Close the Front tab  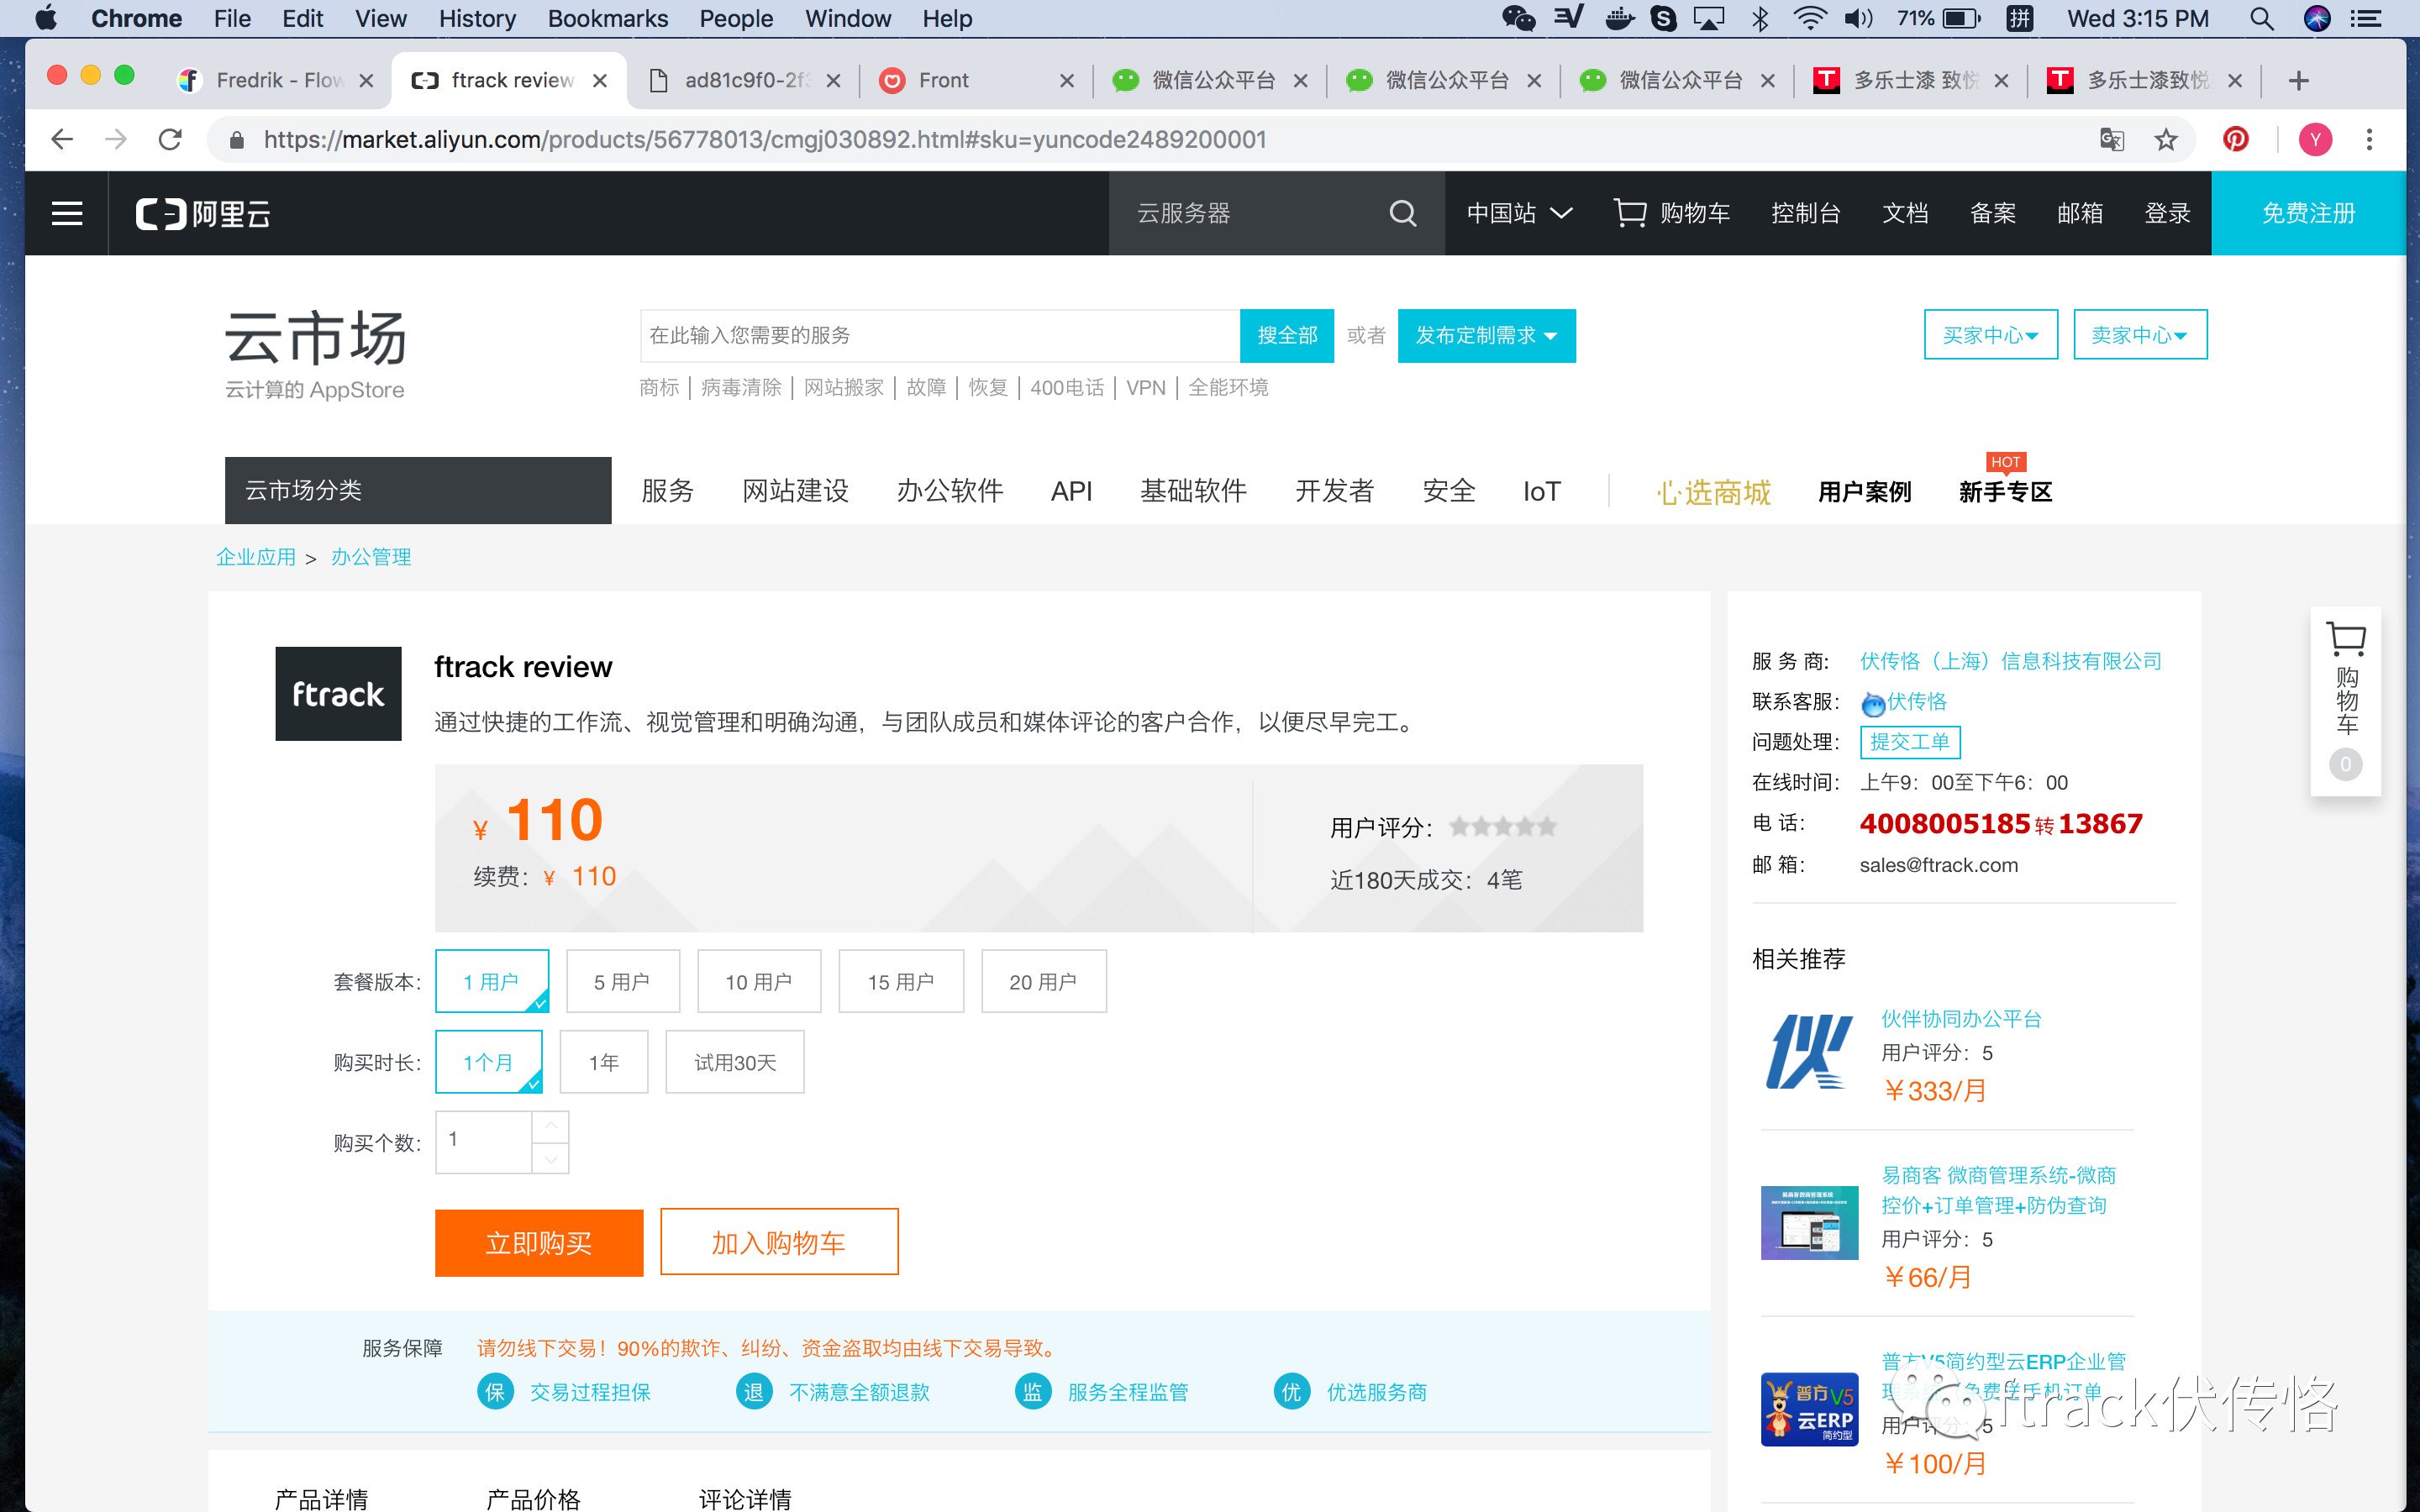[x=1067, y=80]
